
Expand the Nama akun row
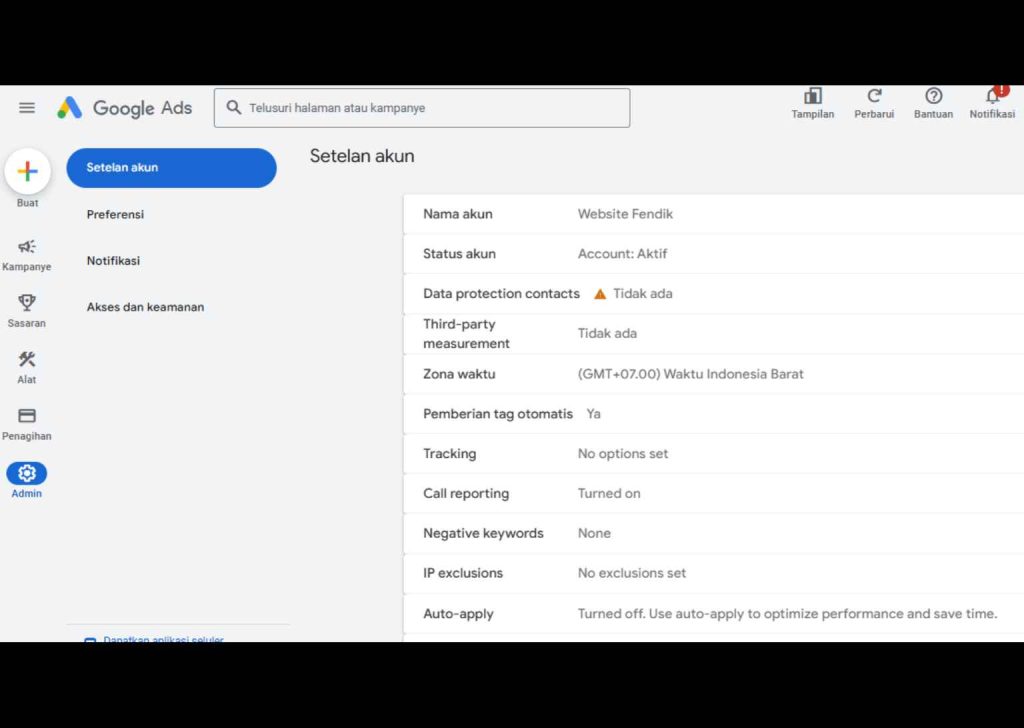pyautogui.click(x=713, y=214)
